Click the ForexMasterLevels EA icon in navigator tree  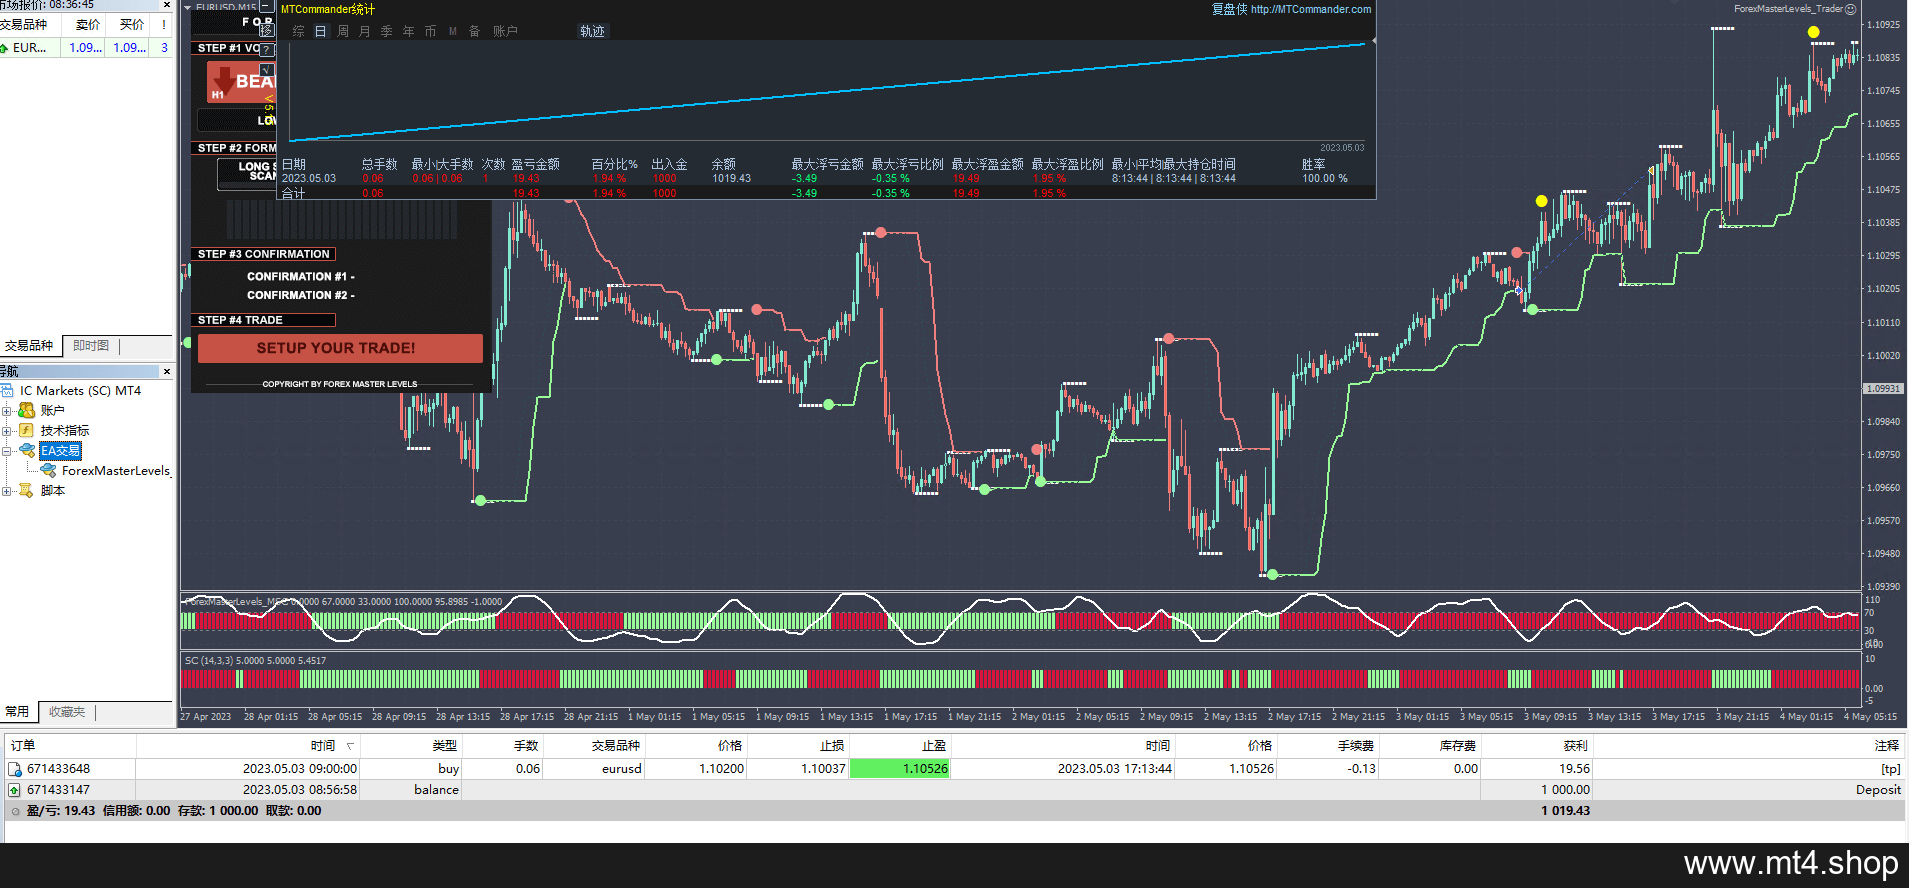[x=48, y=471]
